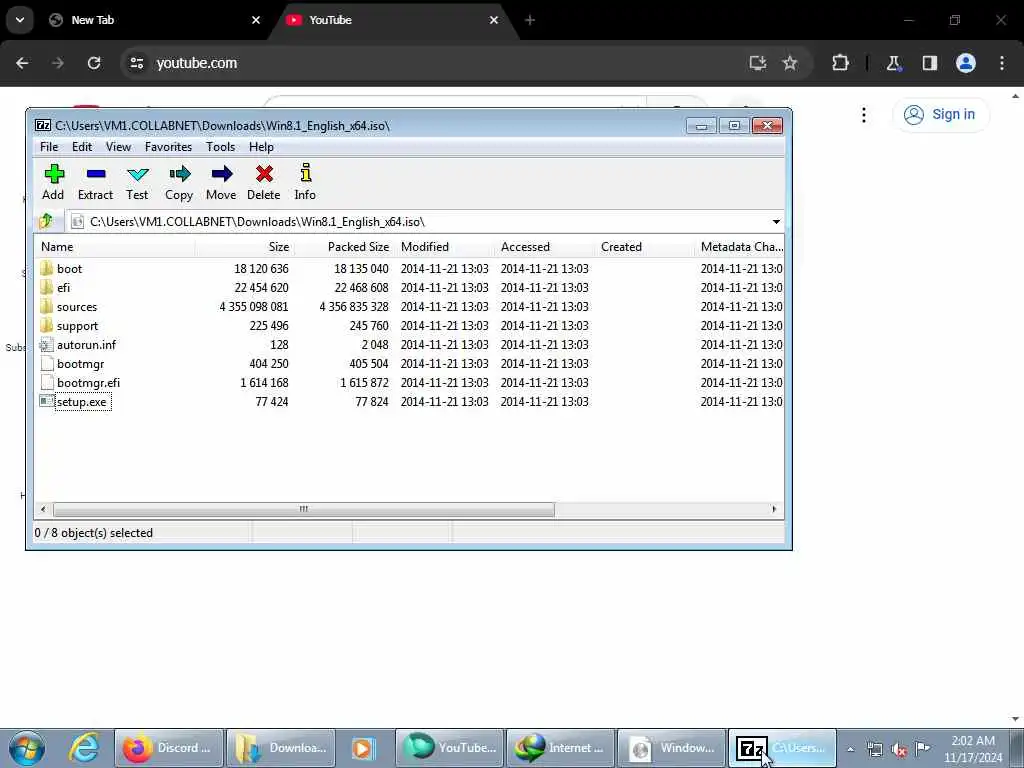View site information icon in address bar
This screenshot has width=1024, height=768.
(x=136, y=63)
